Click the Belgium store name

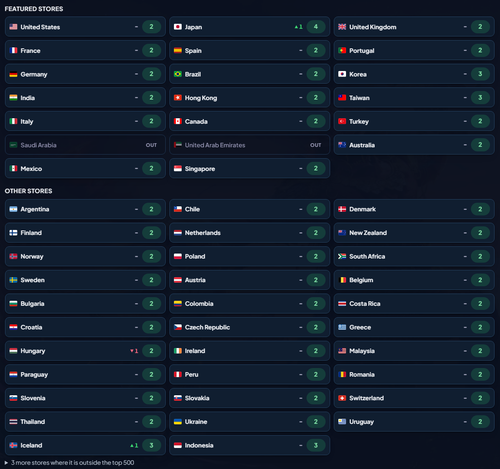[361, 280]
